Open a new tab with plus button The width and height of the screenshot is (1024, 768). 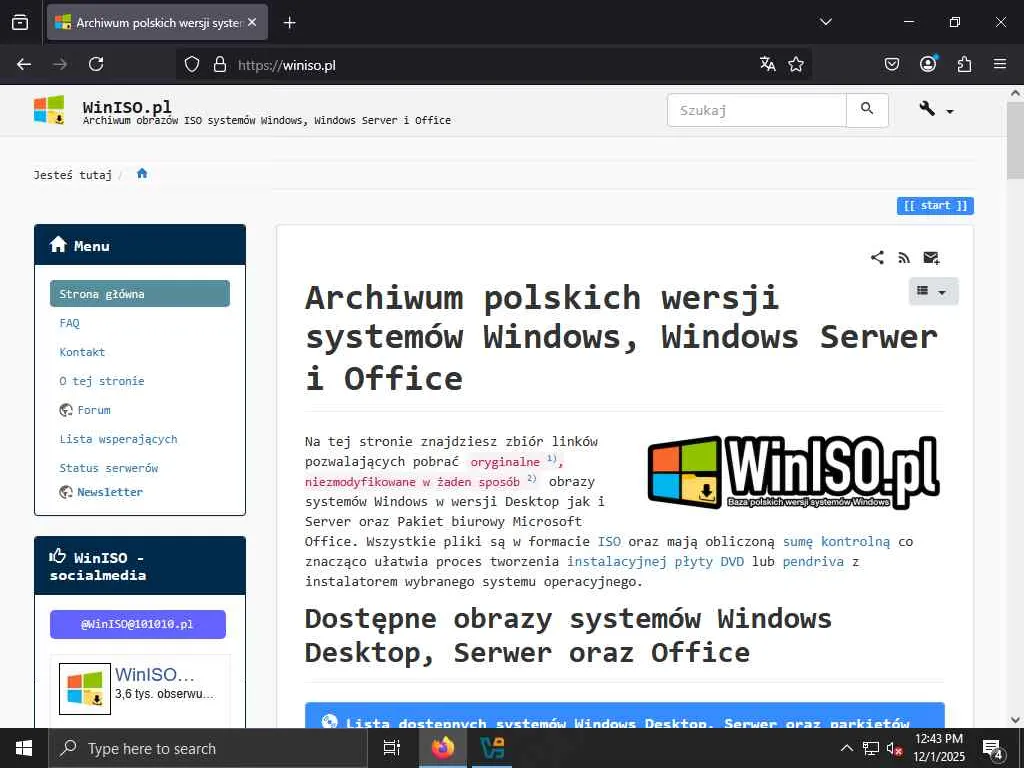click(289, 23)
